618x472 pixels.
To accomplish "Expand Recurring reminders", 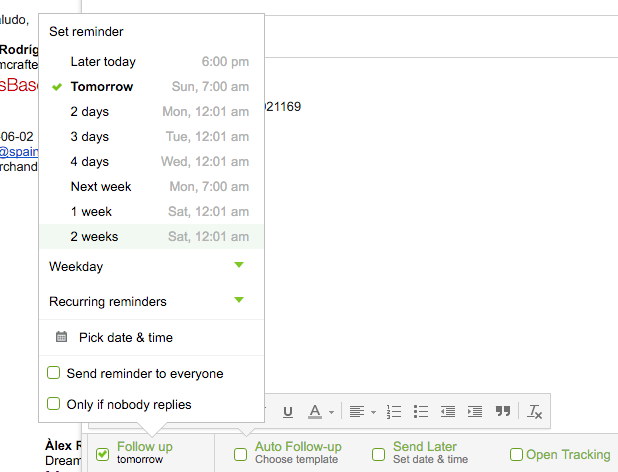I will (x=238, y=300).
